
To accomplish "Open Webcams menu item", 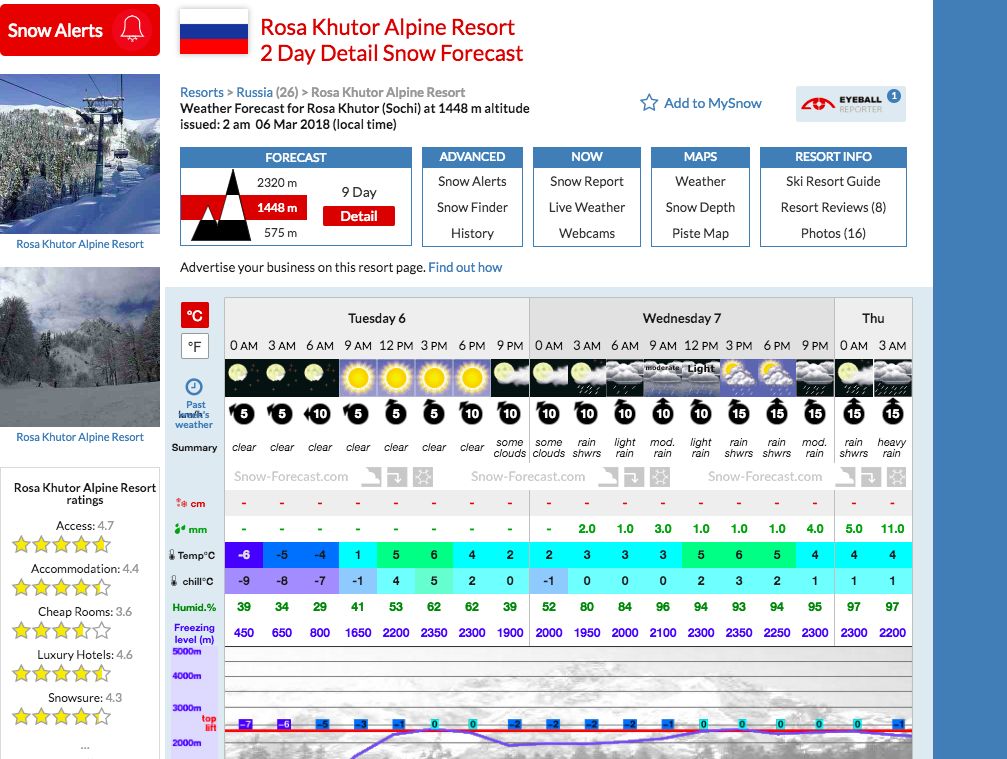I will point(586,234).
